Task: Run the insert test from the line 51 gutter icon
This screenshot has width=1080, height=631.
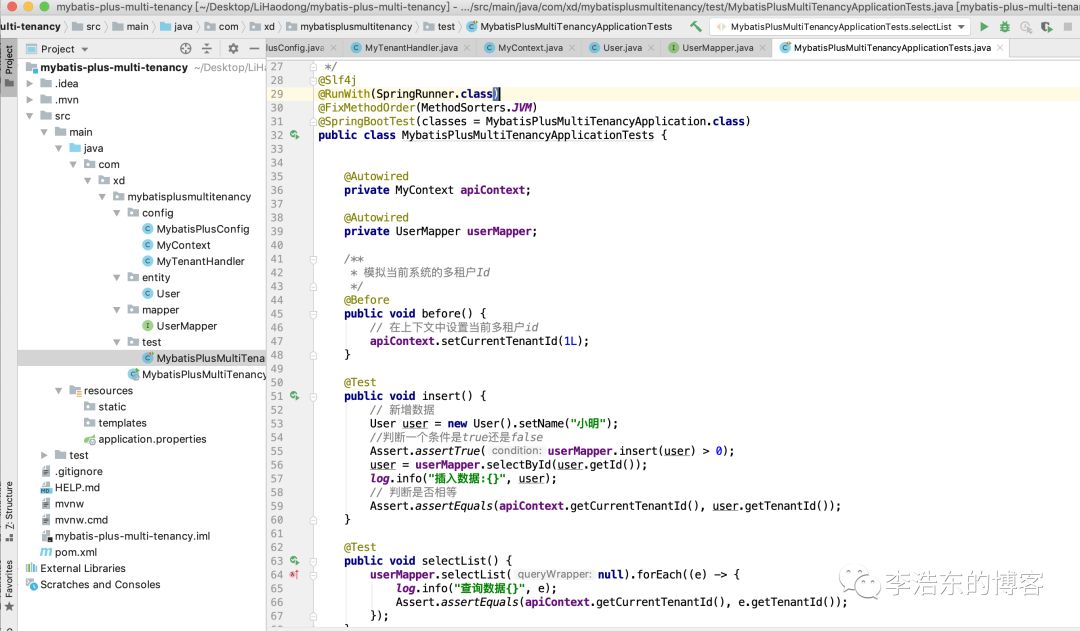Action: (294, 396)
